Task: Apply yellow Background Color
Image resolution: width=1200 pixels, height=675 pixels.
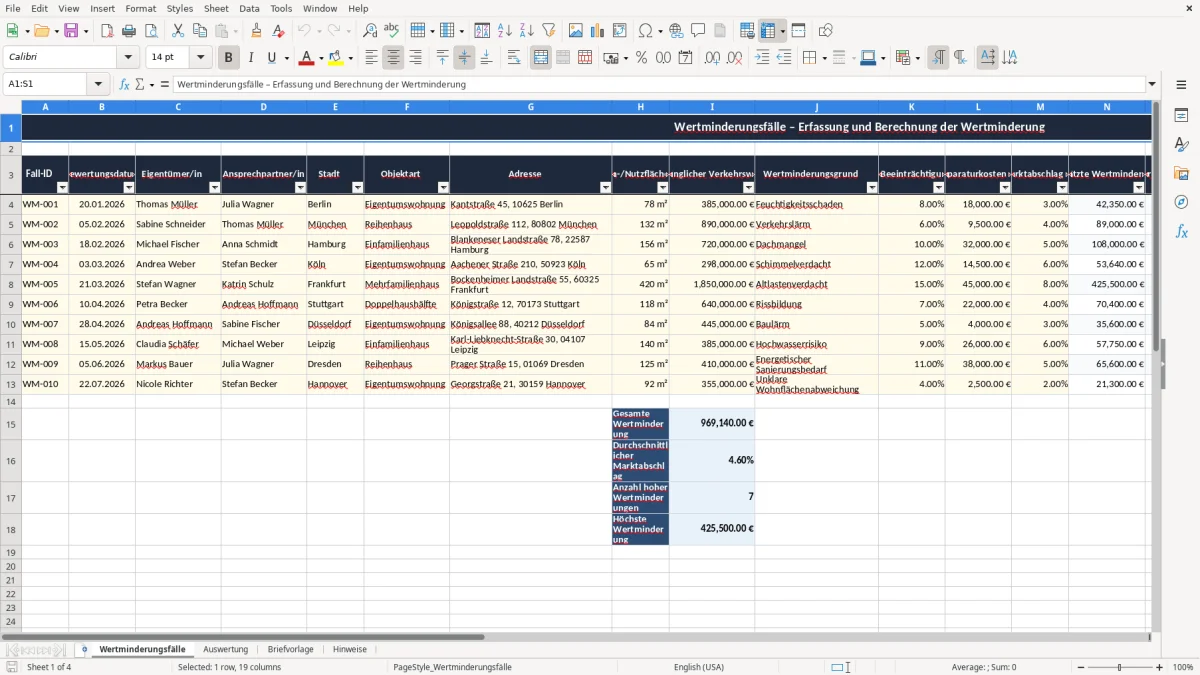Action: click(336, 58)
